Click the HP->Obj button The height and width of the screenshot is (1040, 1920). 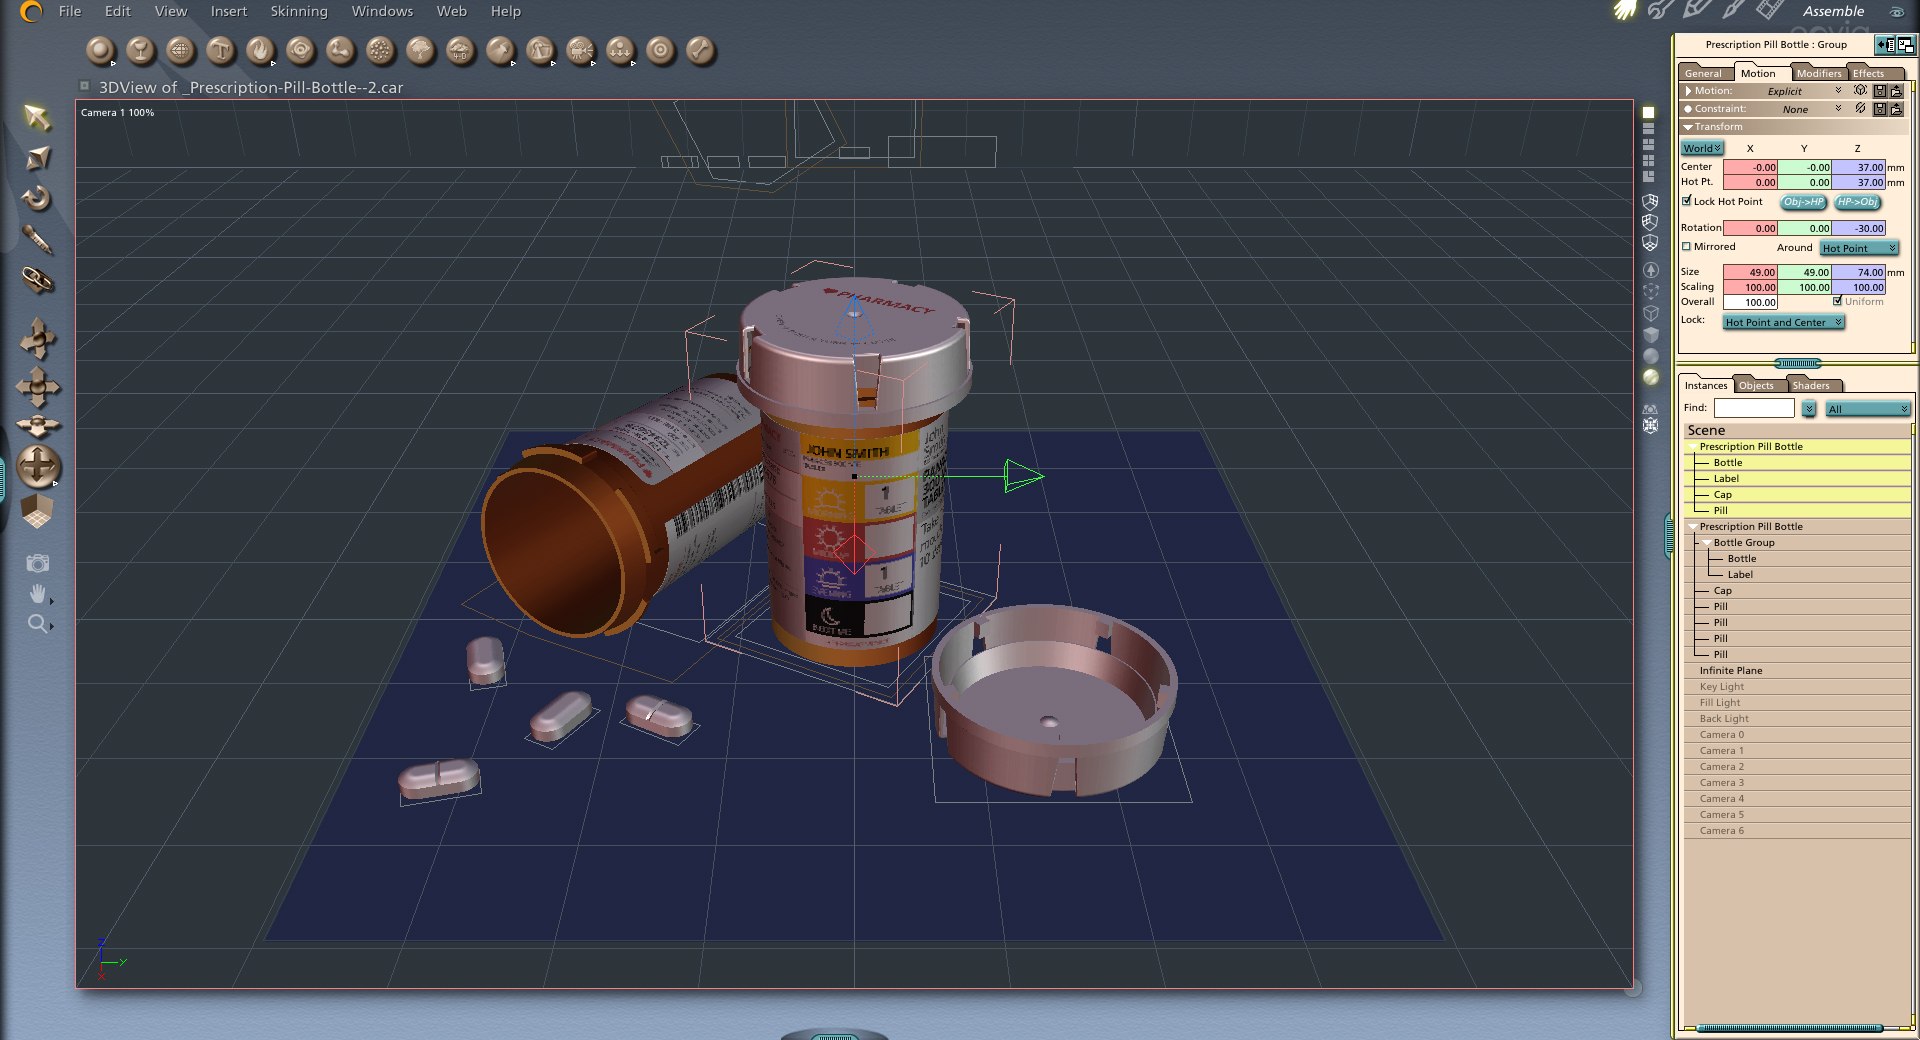1857,202
